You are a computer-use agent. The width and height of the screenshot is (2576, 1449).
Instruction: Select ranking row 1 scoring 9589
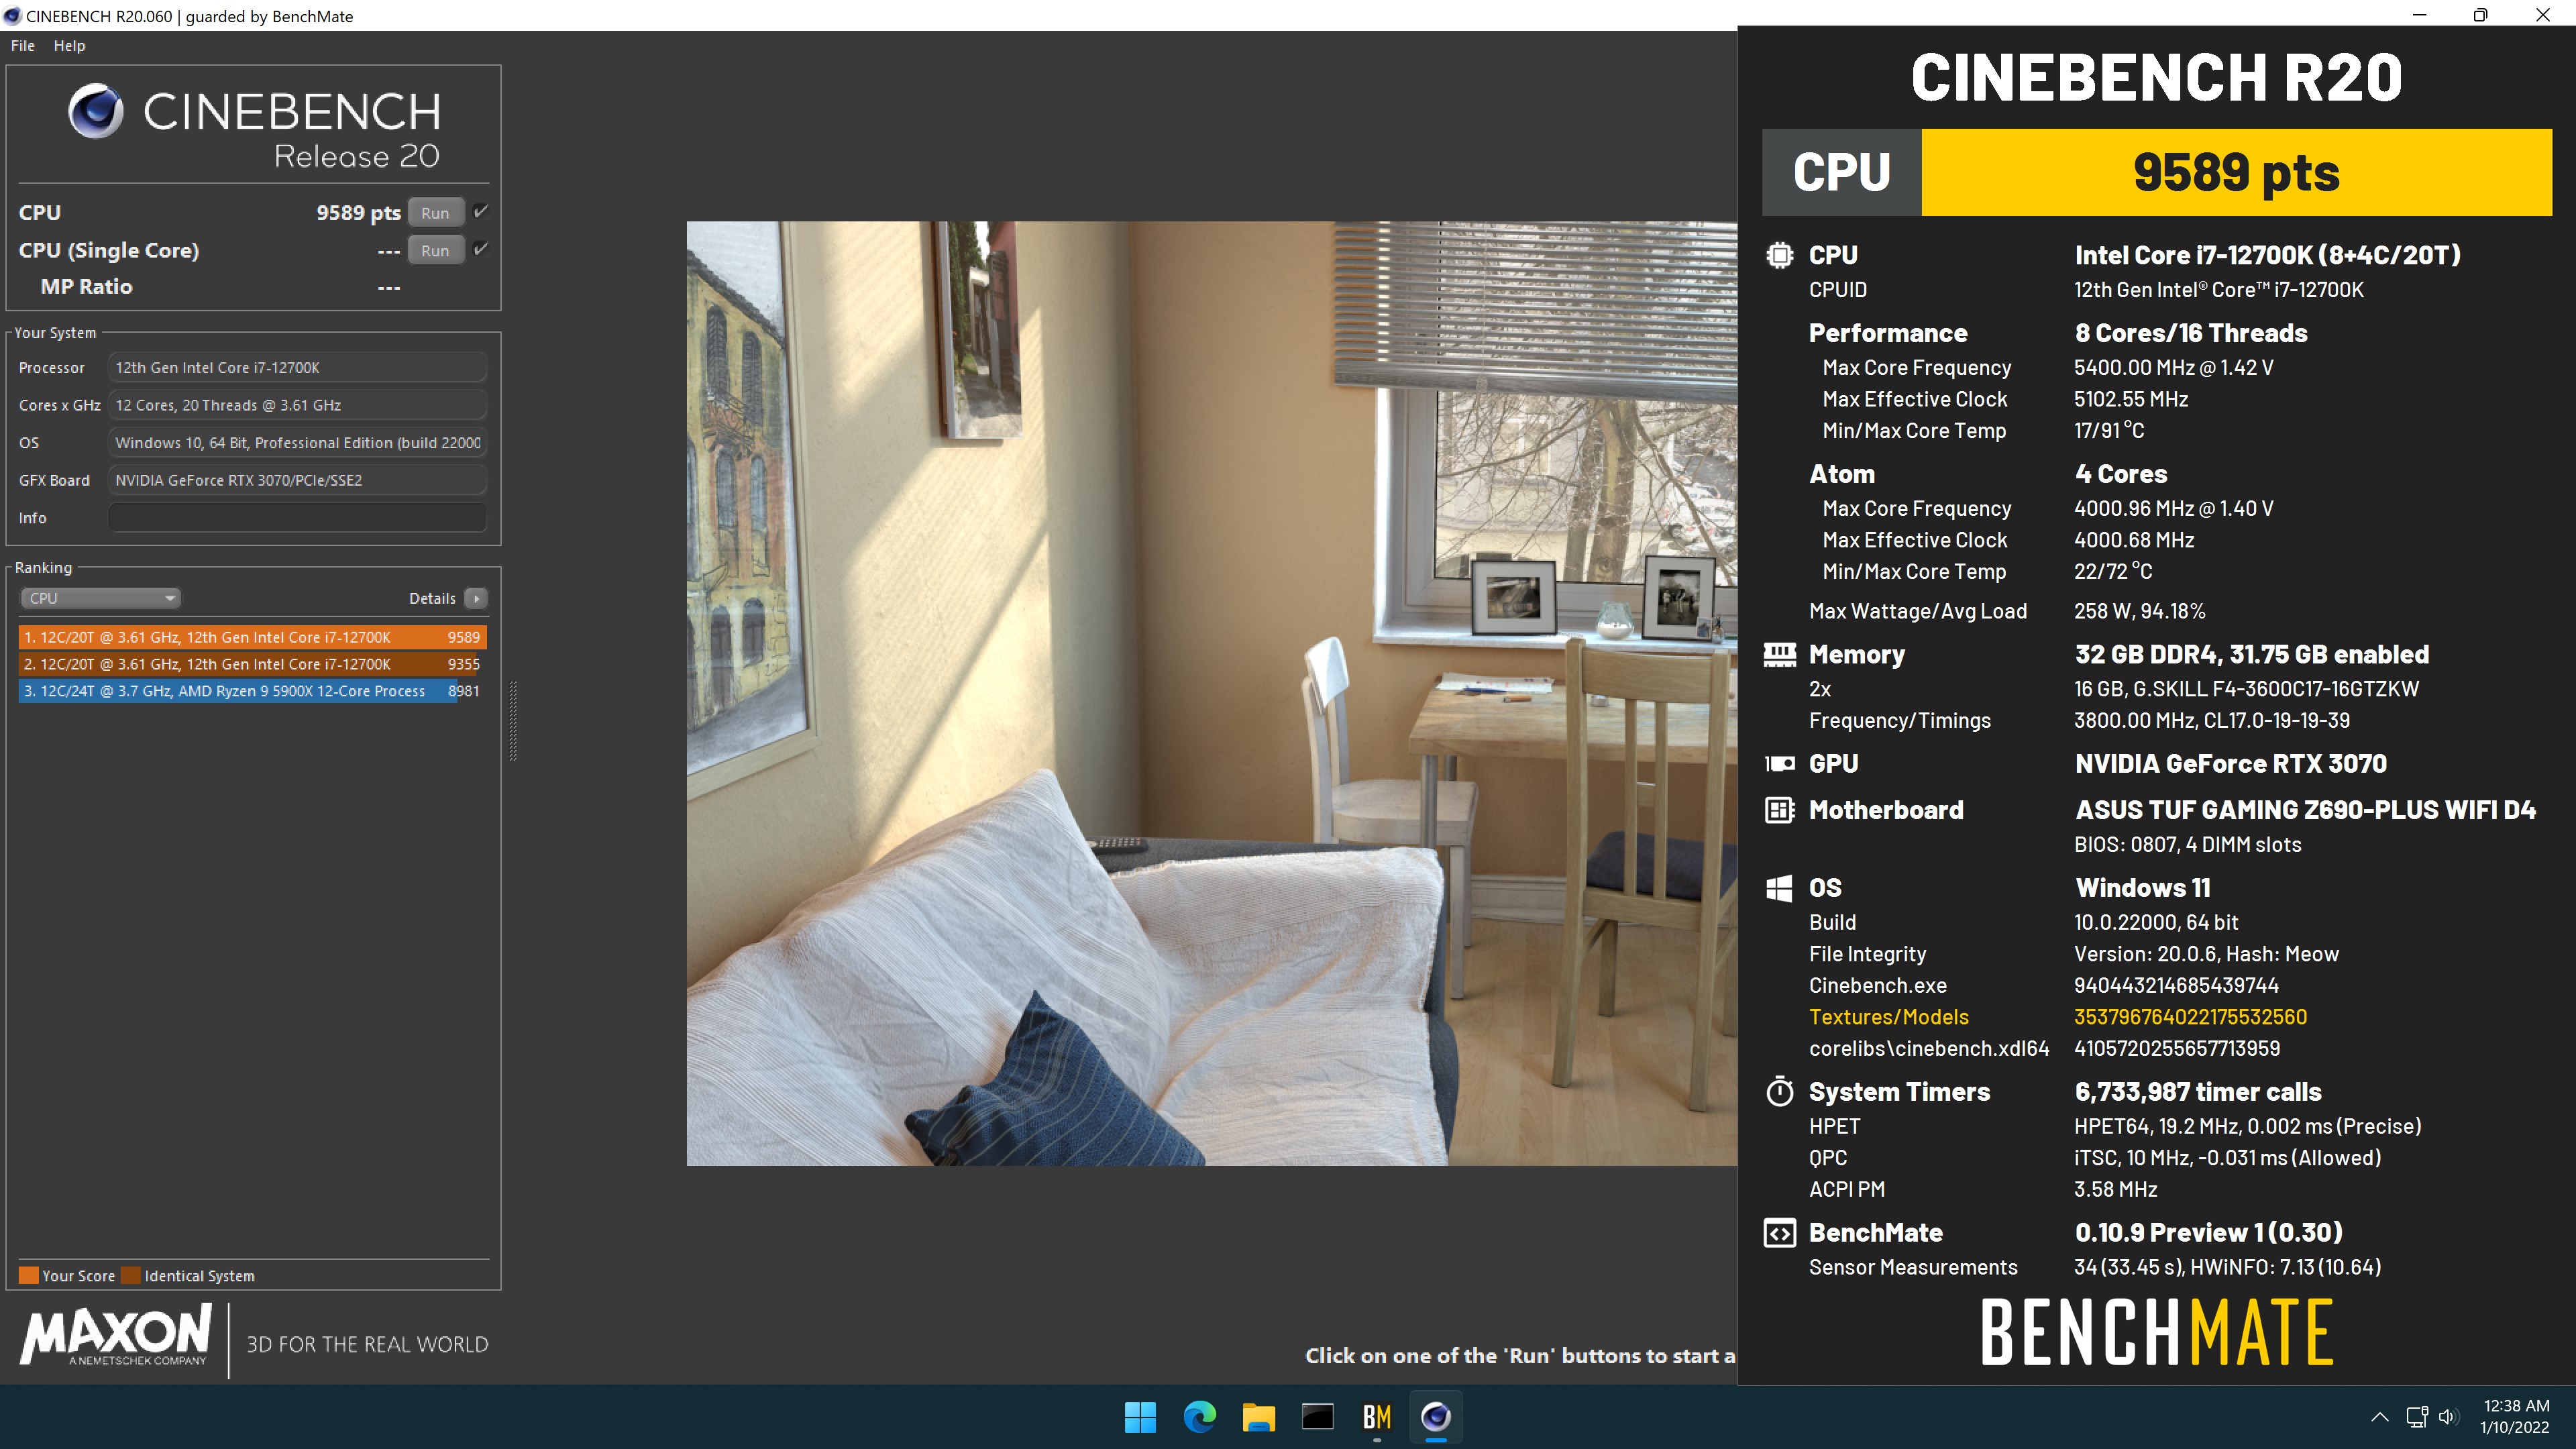point(252,637)
